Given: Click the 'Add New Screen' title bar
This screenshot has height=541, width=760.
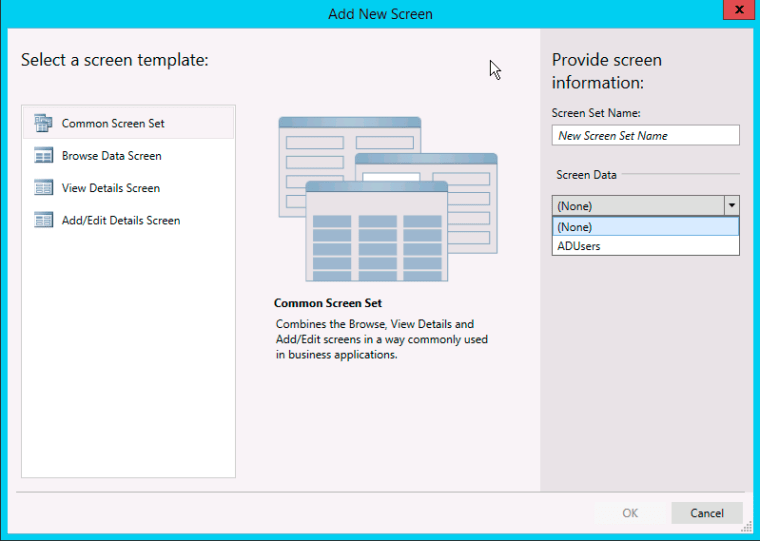Looking at the screenshot, I should click(x=380, y=14).
